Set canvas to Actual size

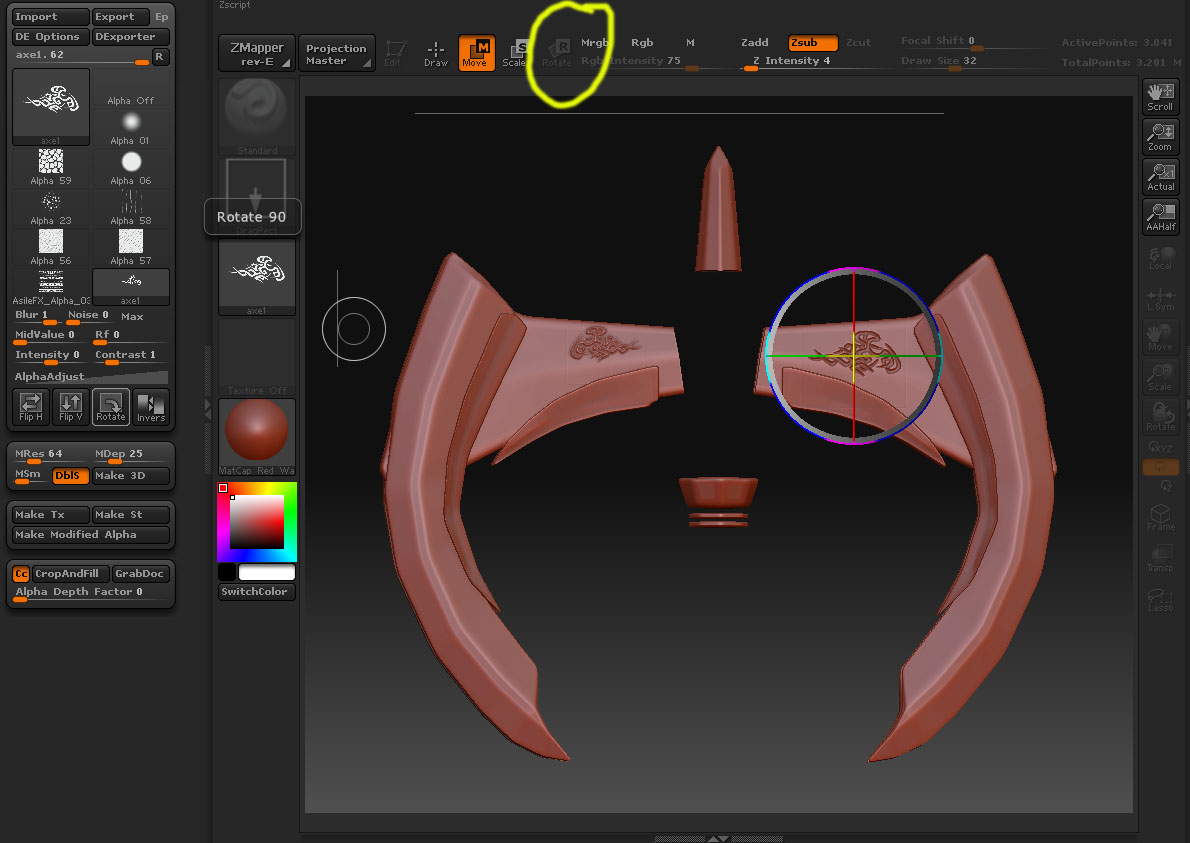(x=1160, y=177)
